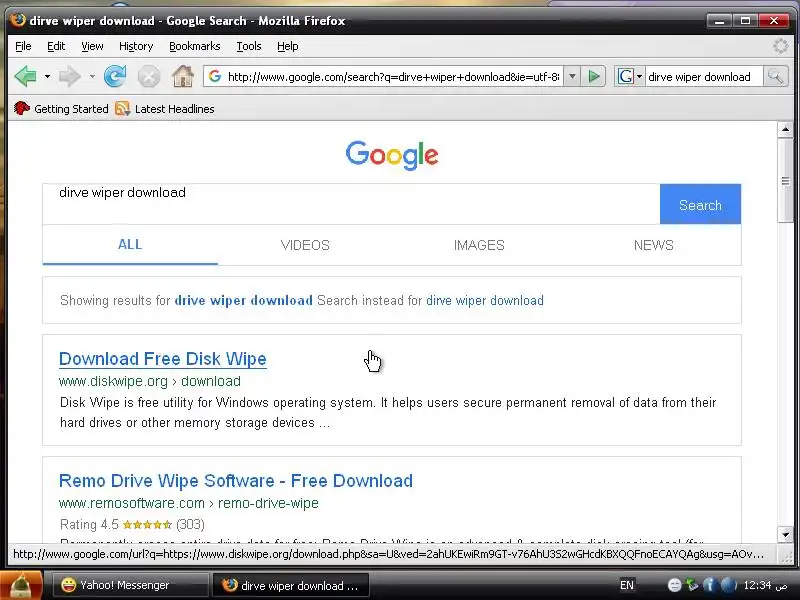Open the Getting Started bookmark
800x600 pixels.
[x=61, y=109]
